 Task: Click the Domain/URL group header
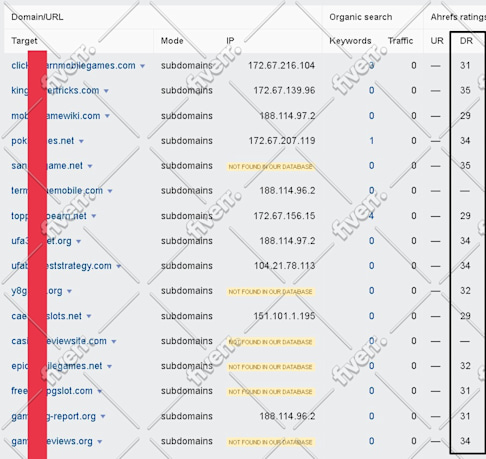37,17
